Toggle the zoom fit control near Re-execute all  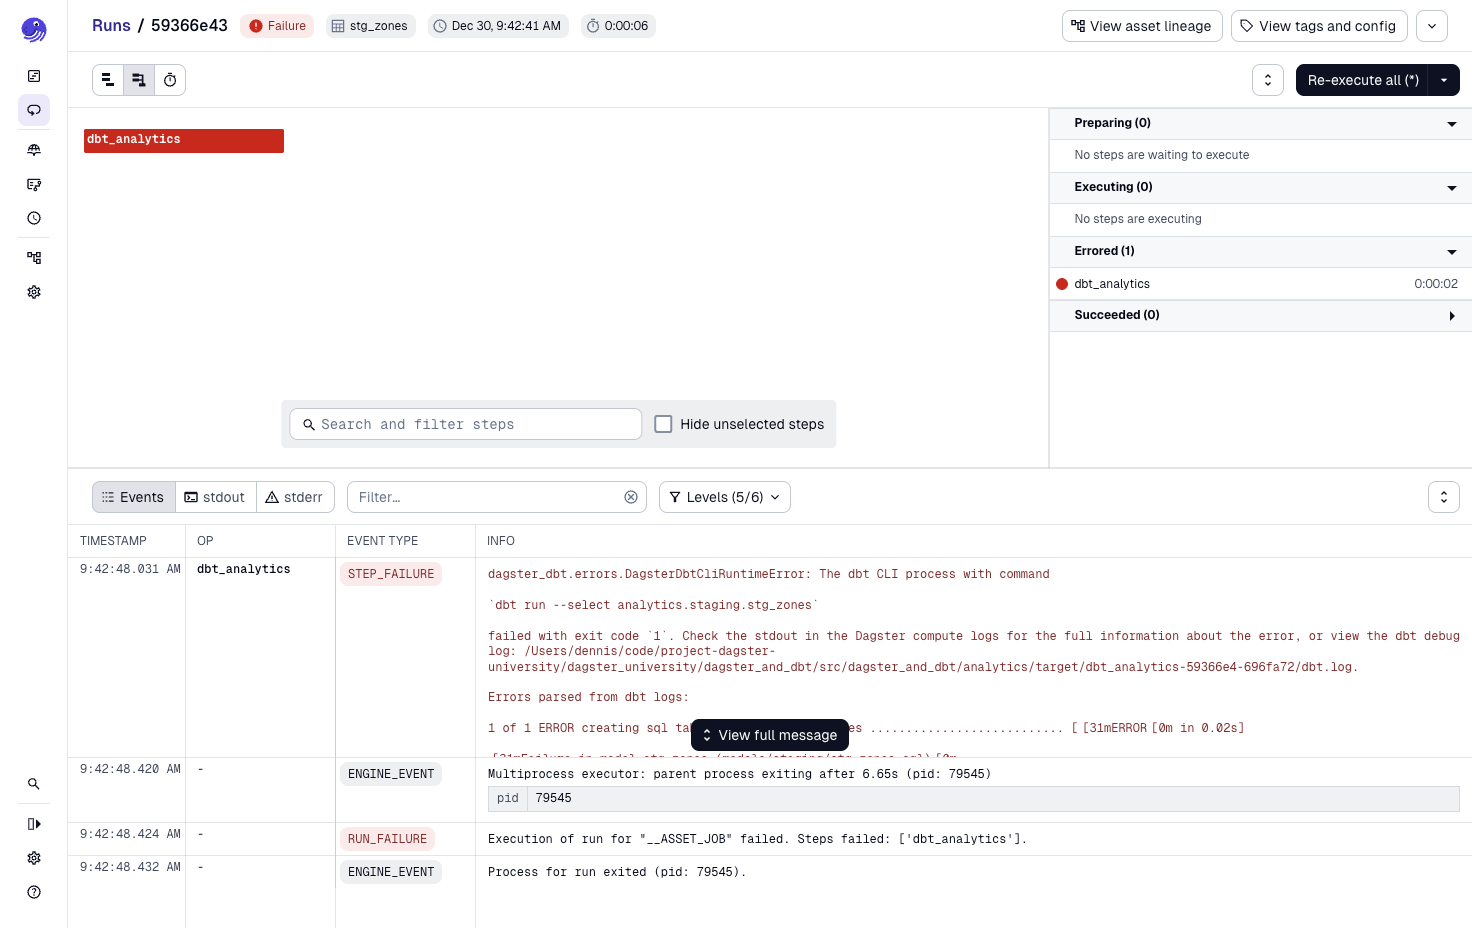click(x=1268, y=80)
